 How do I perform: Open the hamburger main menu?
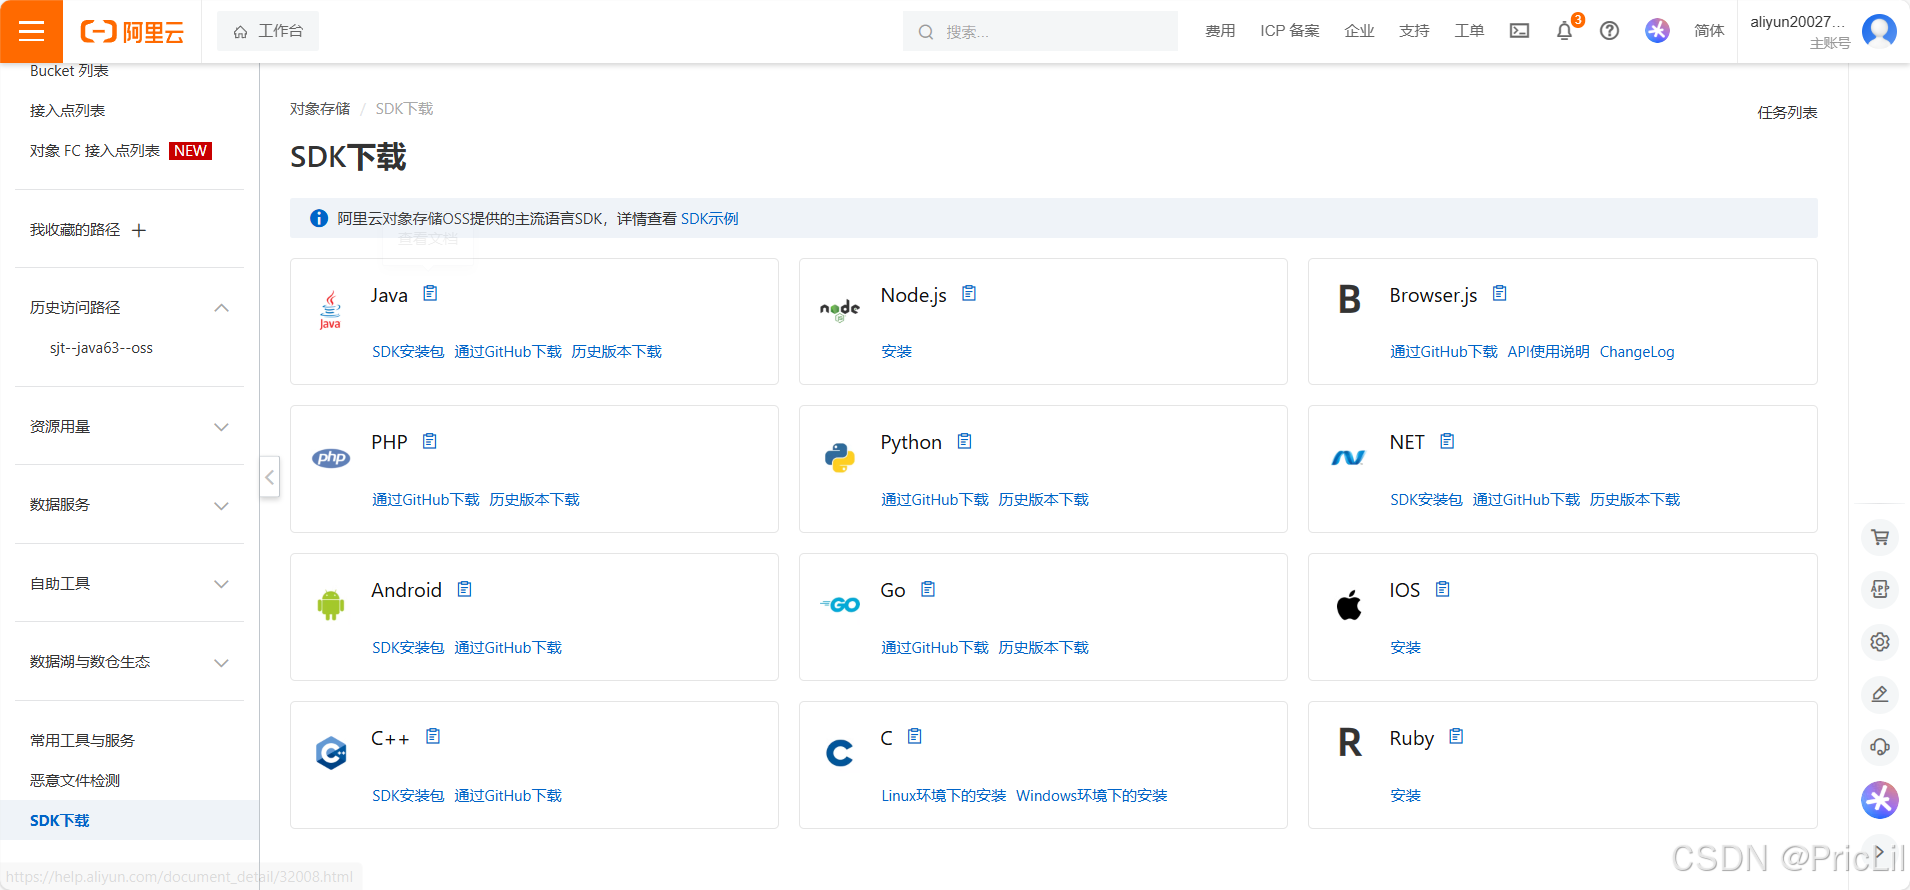point(31,31)
